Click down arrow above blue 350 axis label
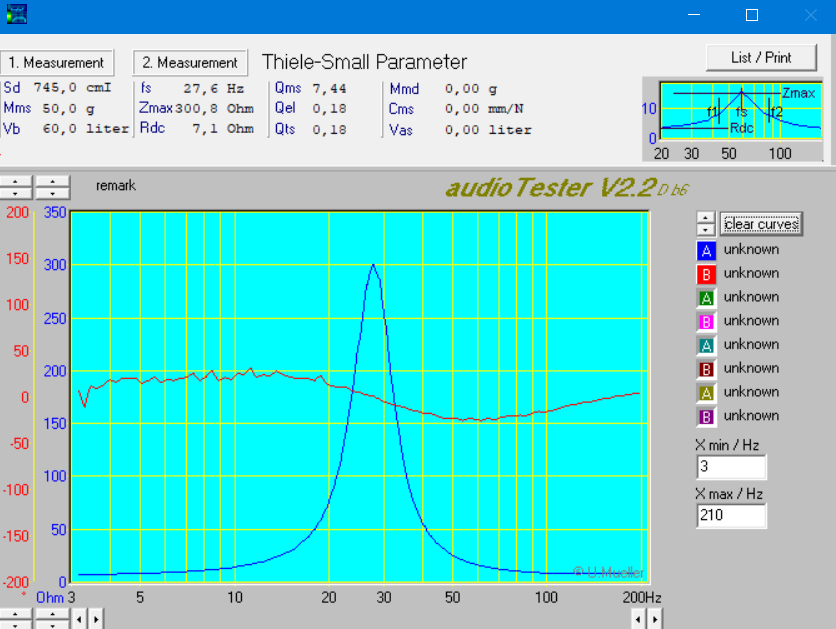Image resolution: width=836 pixels, height=629 pixels. (52, 193)
